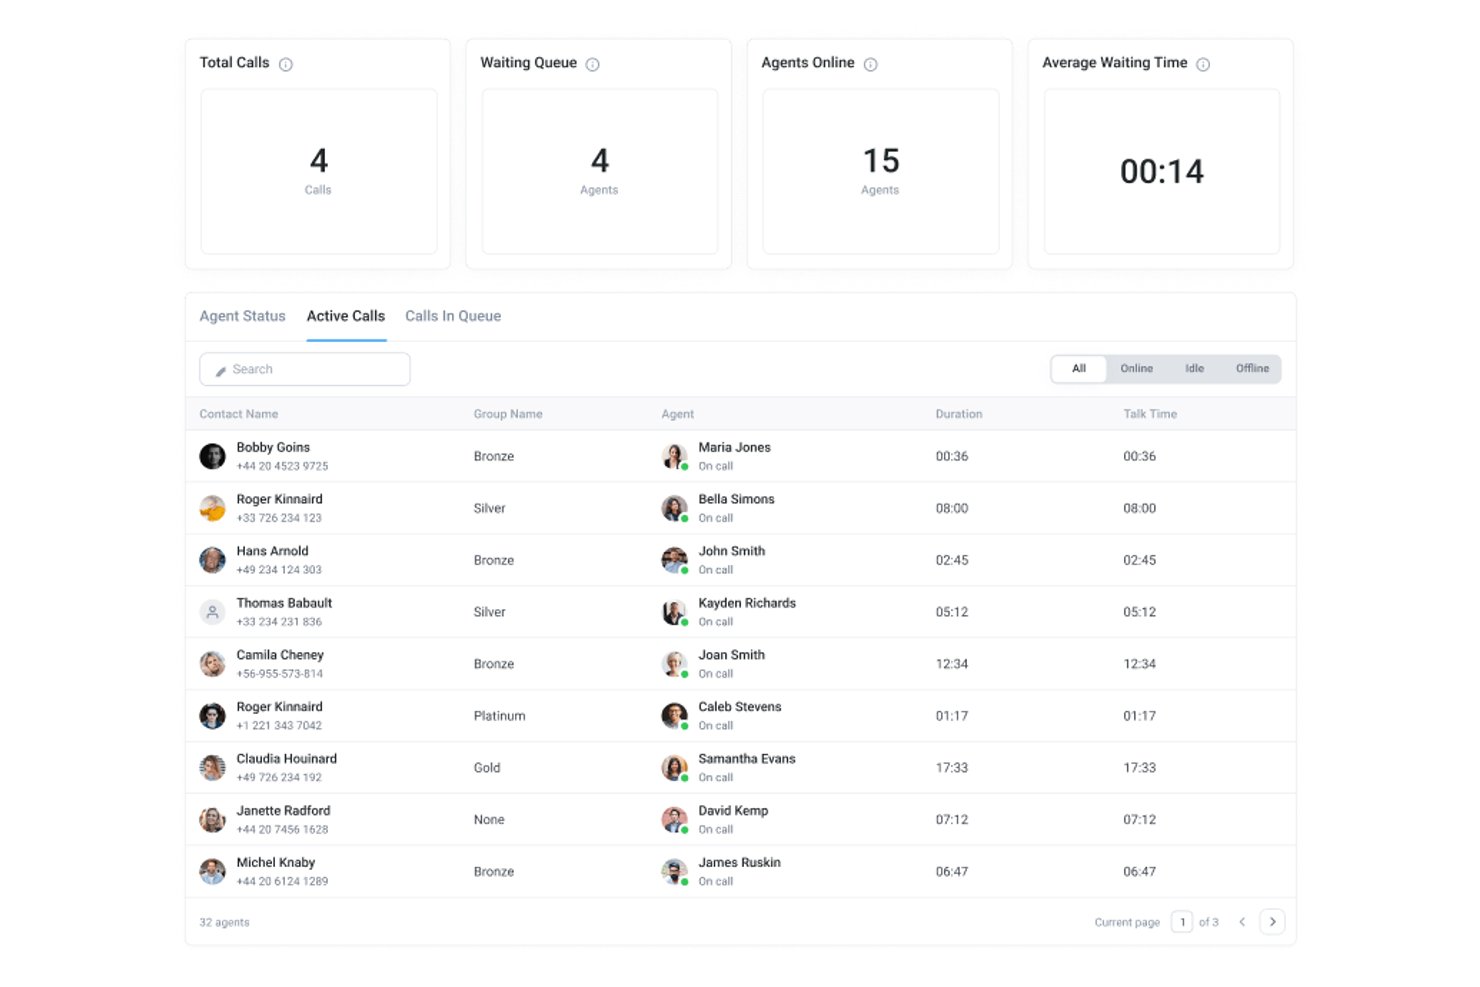The image size is (1480, 987).
Task: Click agent David Kemp's avatar
Action: [675, 820]
